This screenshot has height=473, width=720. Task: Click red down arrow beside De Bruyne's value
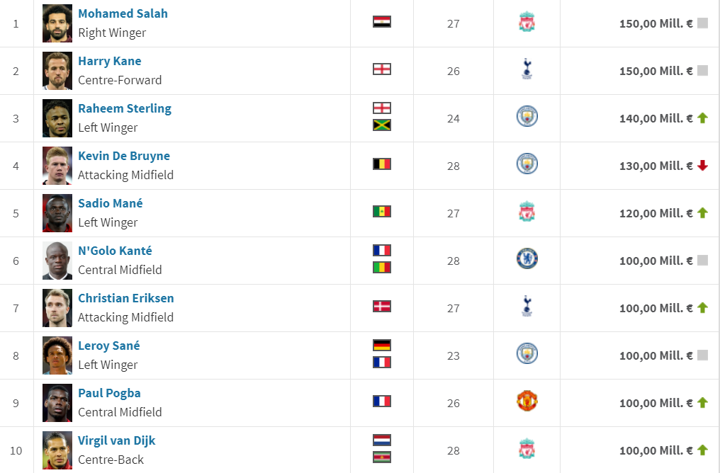pos(703,165)
